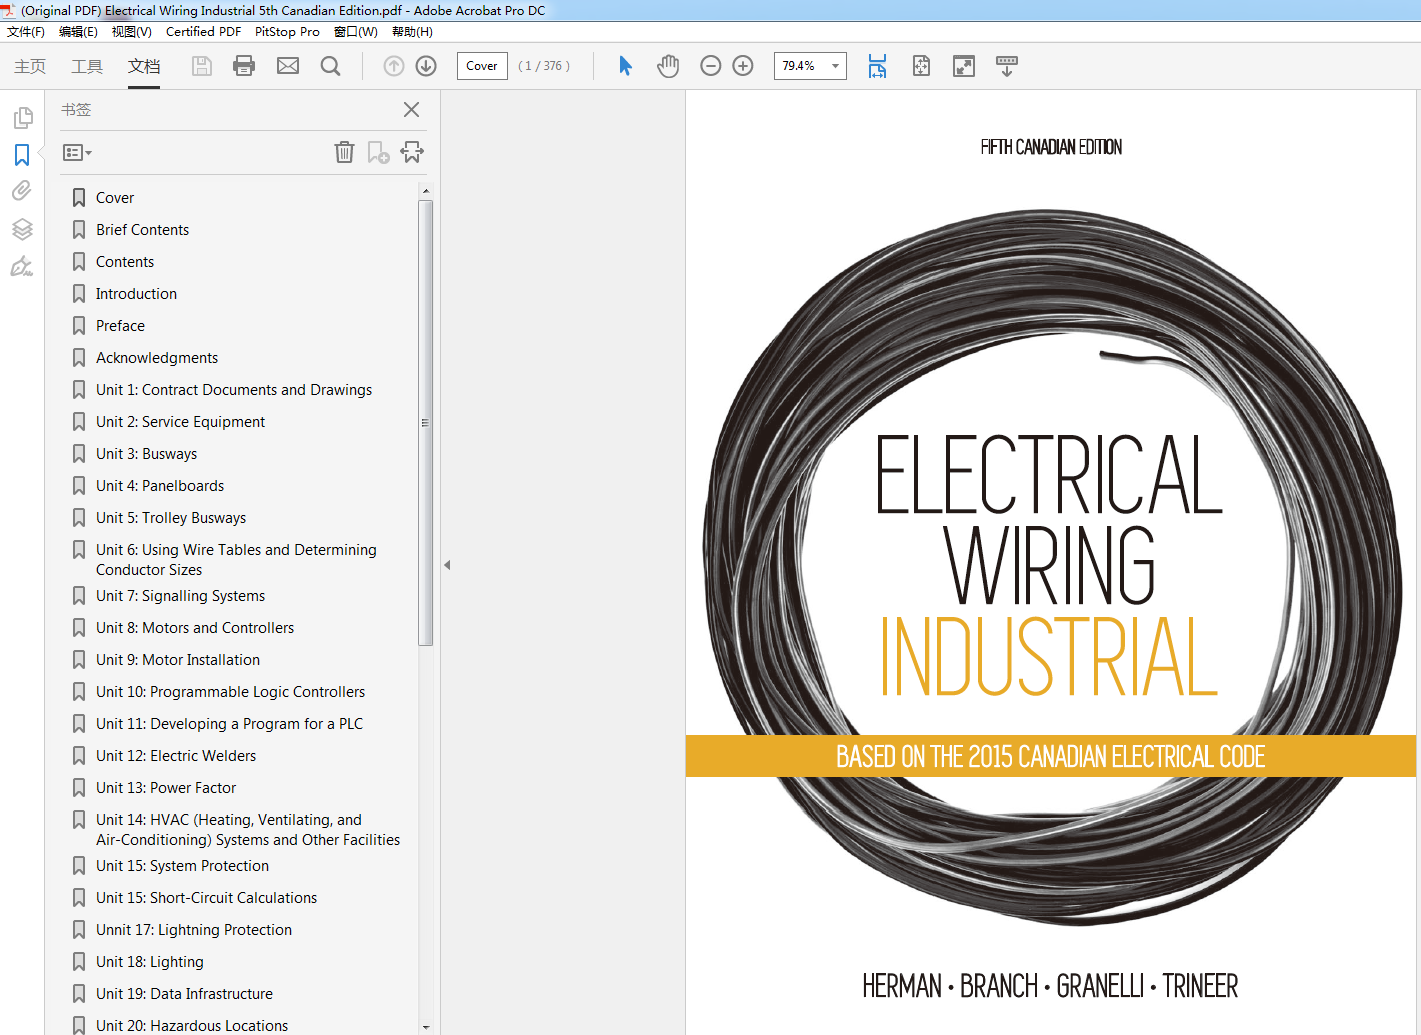Screen dimensions: 1421x1035
Task: Open the 视图(V) menu
Action: (x=131, y=32)
